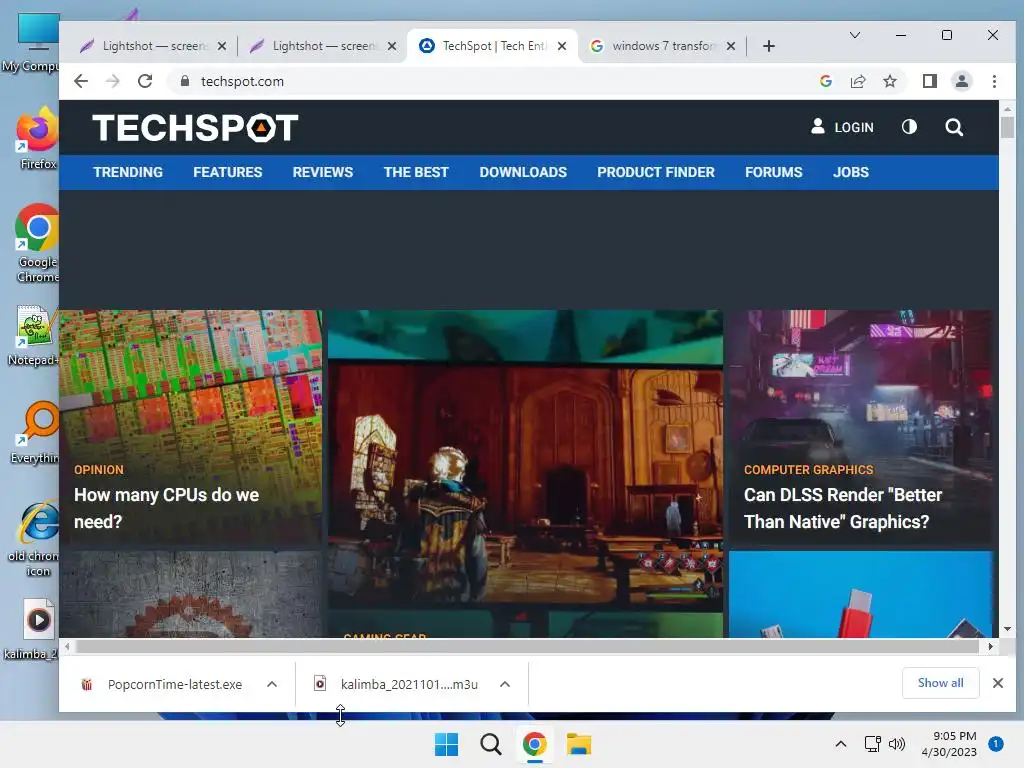The height and width of the screenshot is (768, 1024).
Task: Click the Chrome taskbar icon
Action: [534, 744]
